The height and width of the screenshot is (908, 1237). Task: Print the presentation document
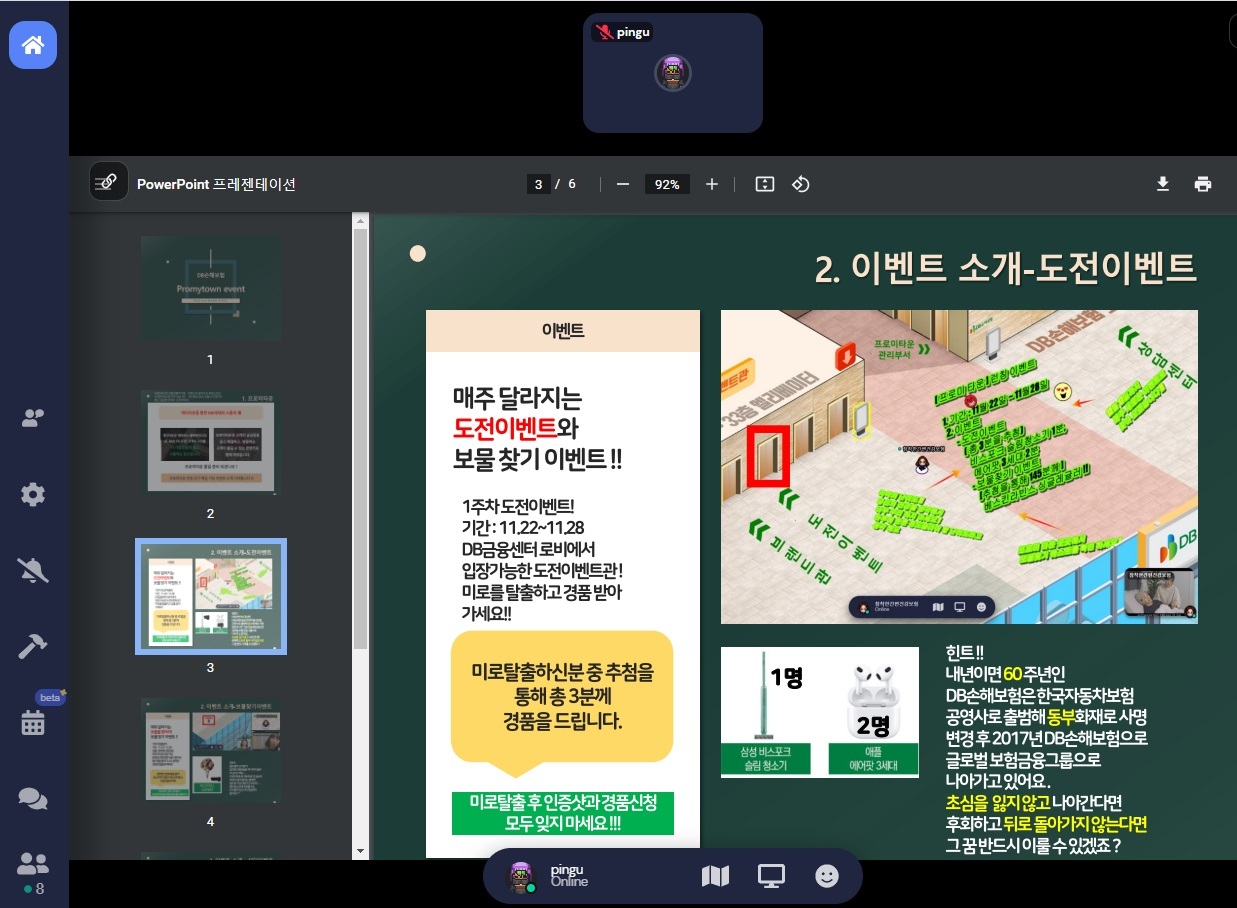point(1203,184)
